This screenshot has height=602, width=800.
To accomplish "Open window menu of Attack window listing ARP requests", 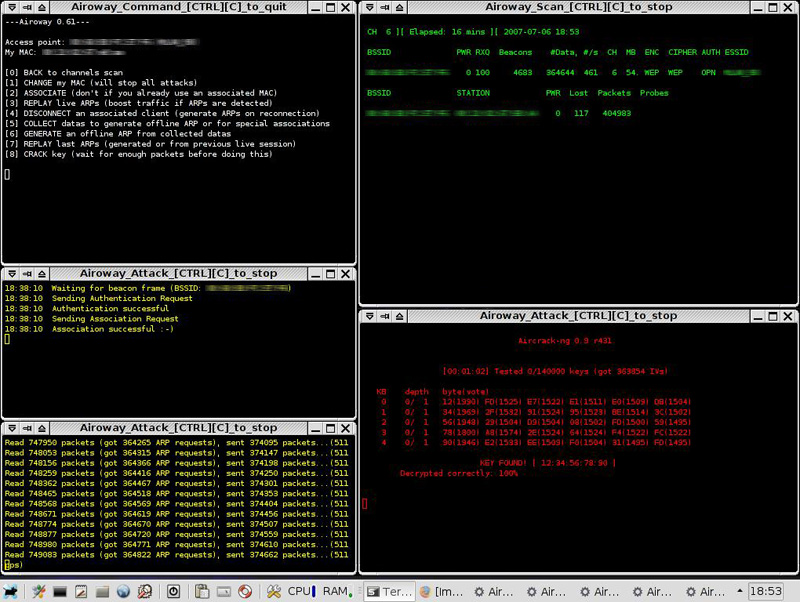I will pyautogui.click(x=12, y=428).
